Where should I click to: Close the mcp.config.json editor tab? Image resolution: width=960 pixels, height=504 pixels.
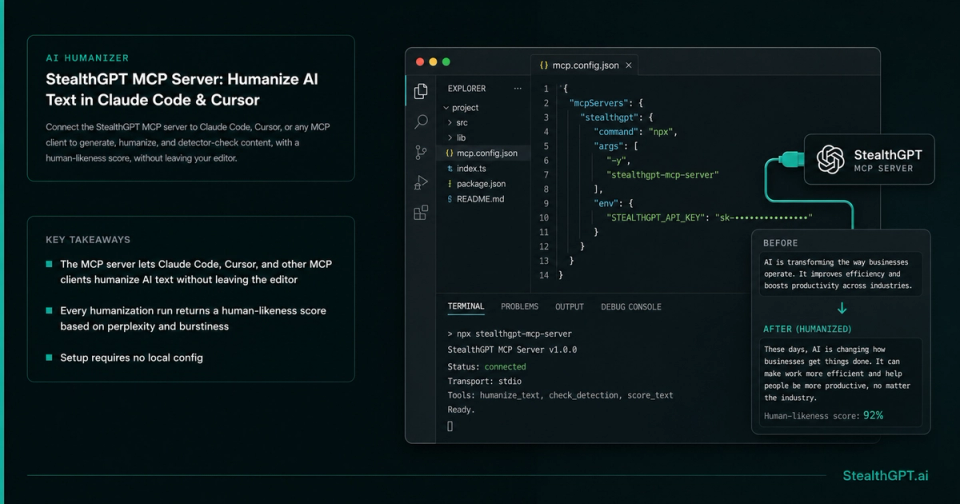[629, 65]
